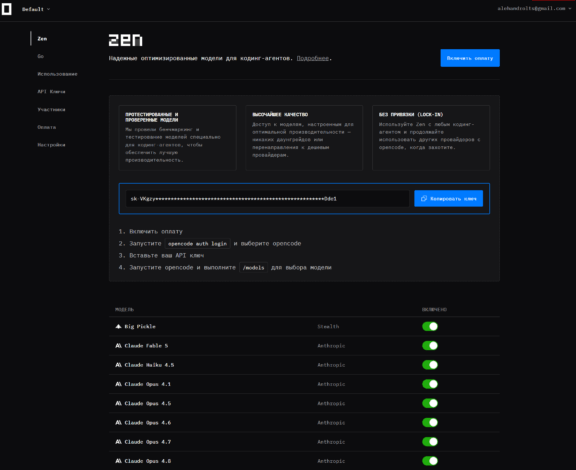Click the 'opencode auth login' code snippet
Viewport: 576px width, 470px height.
pos(197,244)
